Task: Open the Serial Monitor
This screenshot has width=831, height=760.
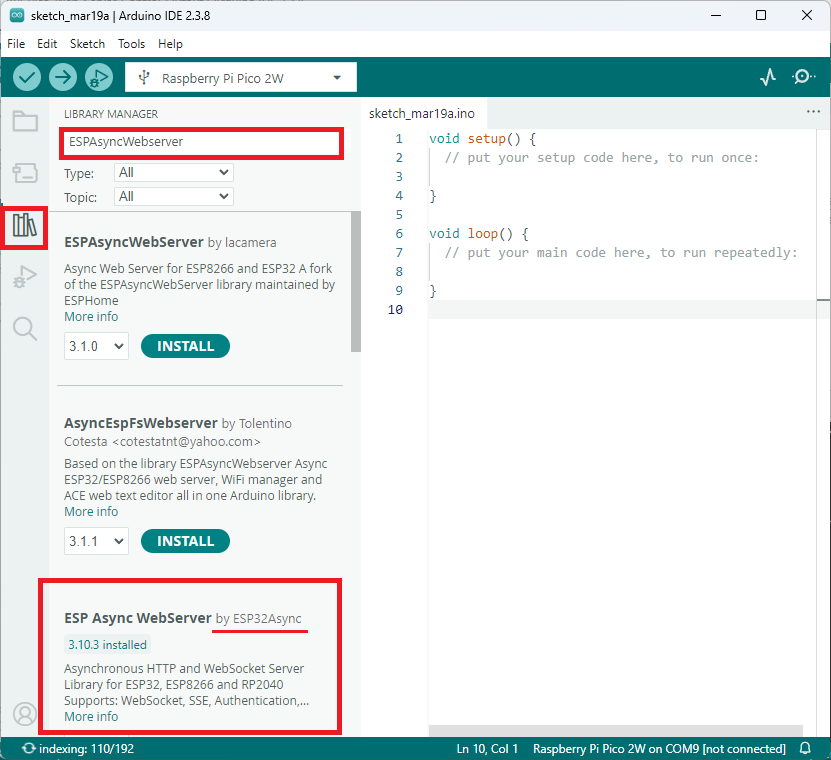Action: [803, 77]
